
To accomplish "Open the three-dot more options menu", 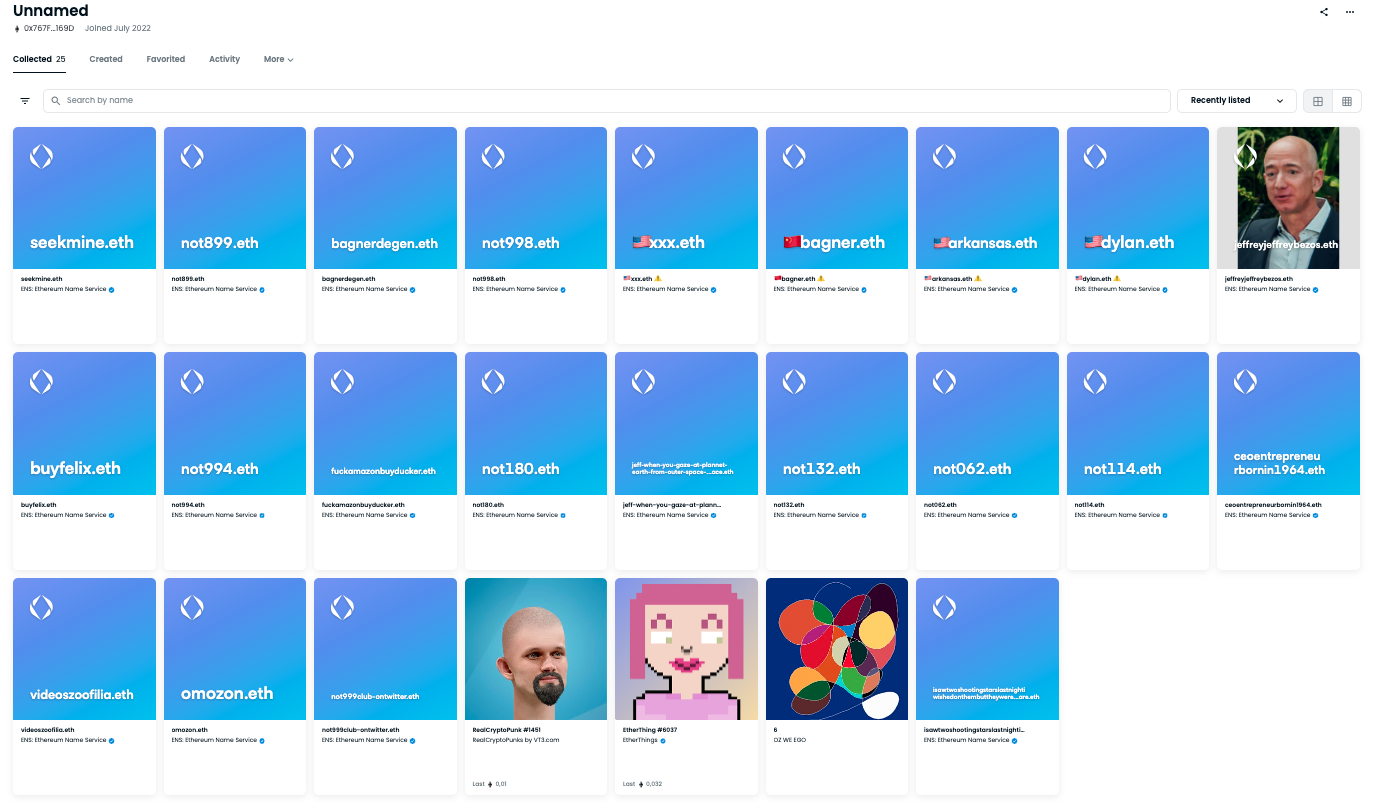I will coord(1350,12).
